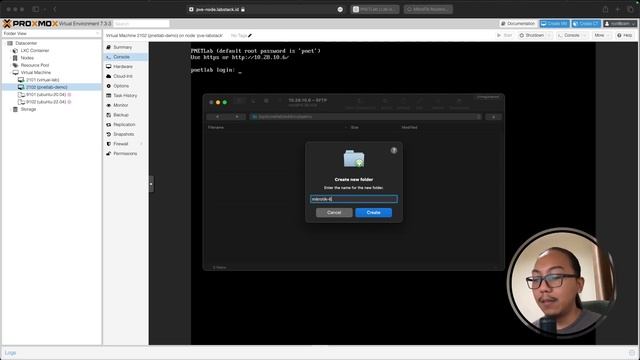Go forward in the SFTP window
Screen dimensions: 640x360
237,117
